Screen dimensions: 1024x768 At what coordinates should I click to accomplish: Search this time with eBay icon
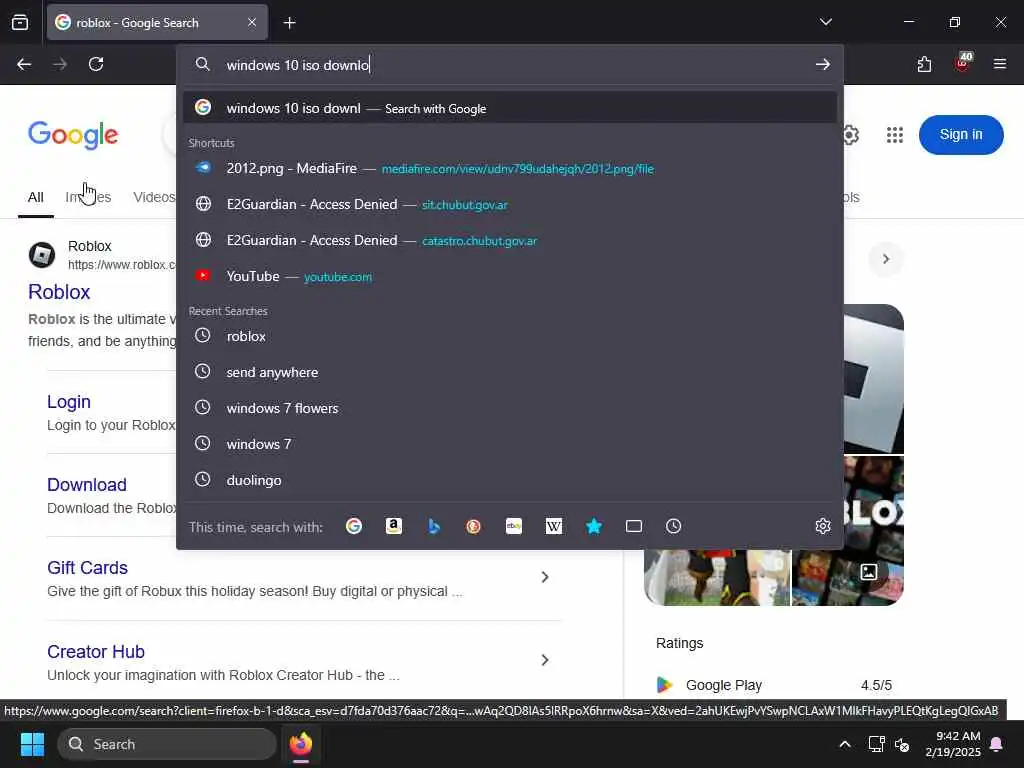pyautogui.click(x=514, y=526)
